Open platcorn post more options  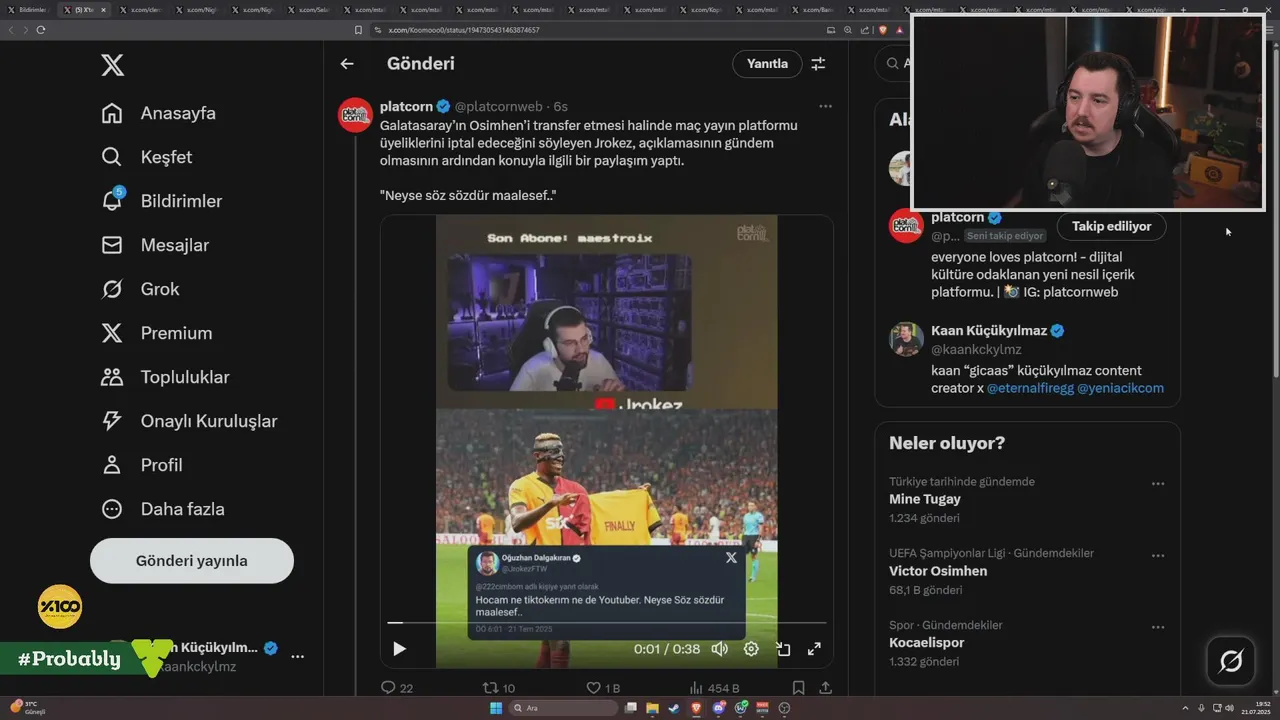pos(825,106)
